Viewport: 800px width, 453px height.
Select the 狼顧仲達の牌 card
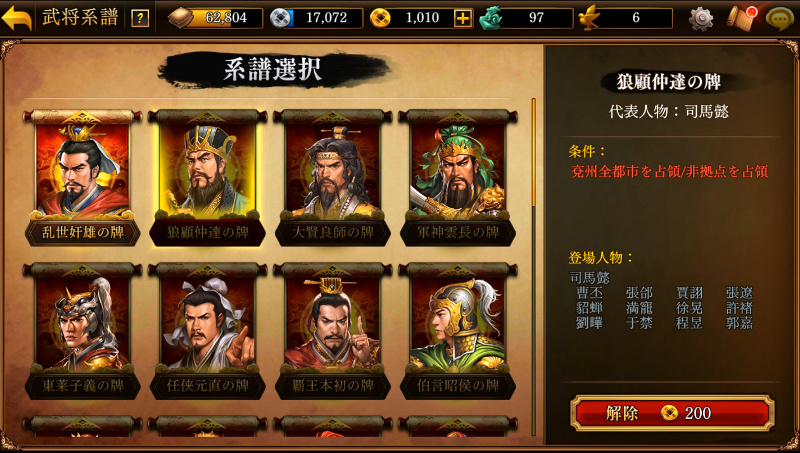pyautogui.click(x=207, y=178)
